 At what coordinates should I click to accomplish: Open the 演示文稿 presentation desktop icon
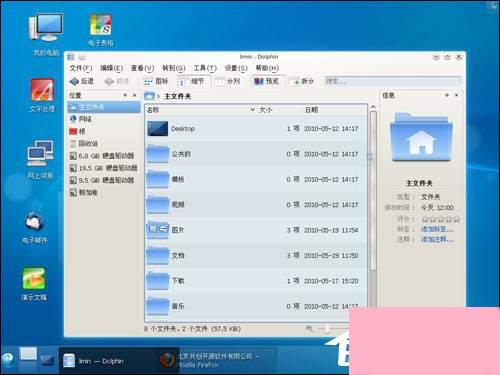click(34, 283)
